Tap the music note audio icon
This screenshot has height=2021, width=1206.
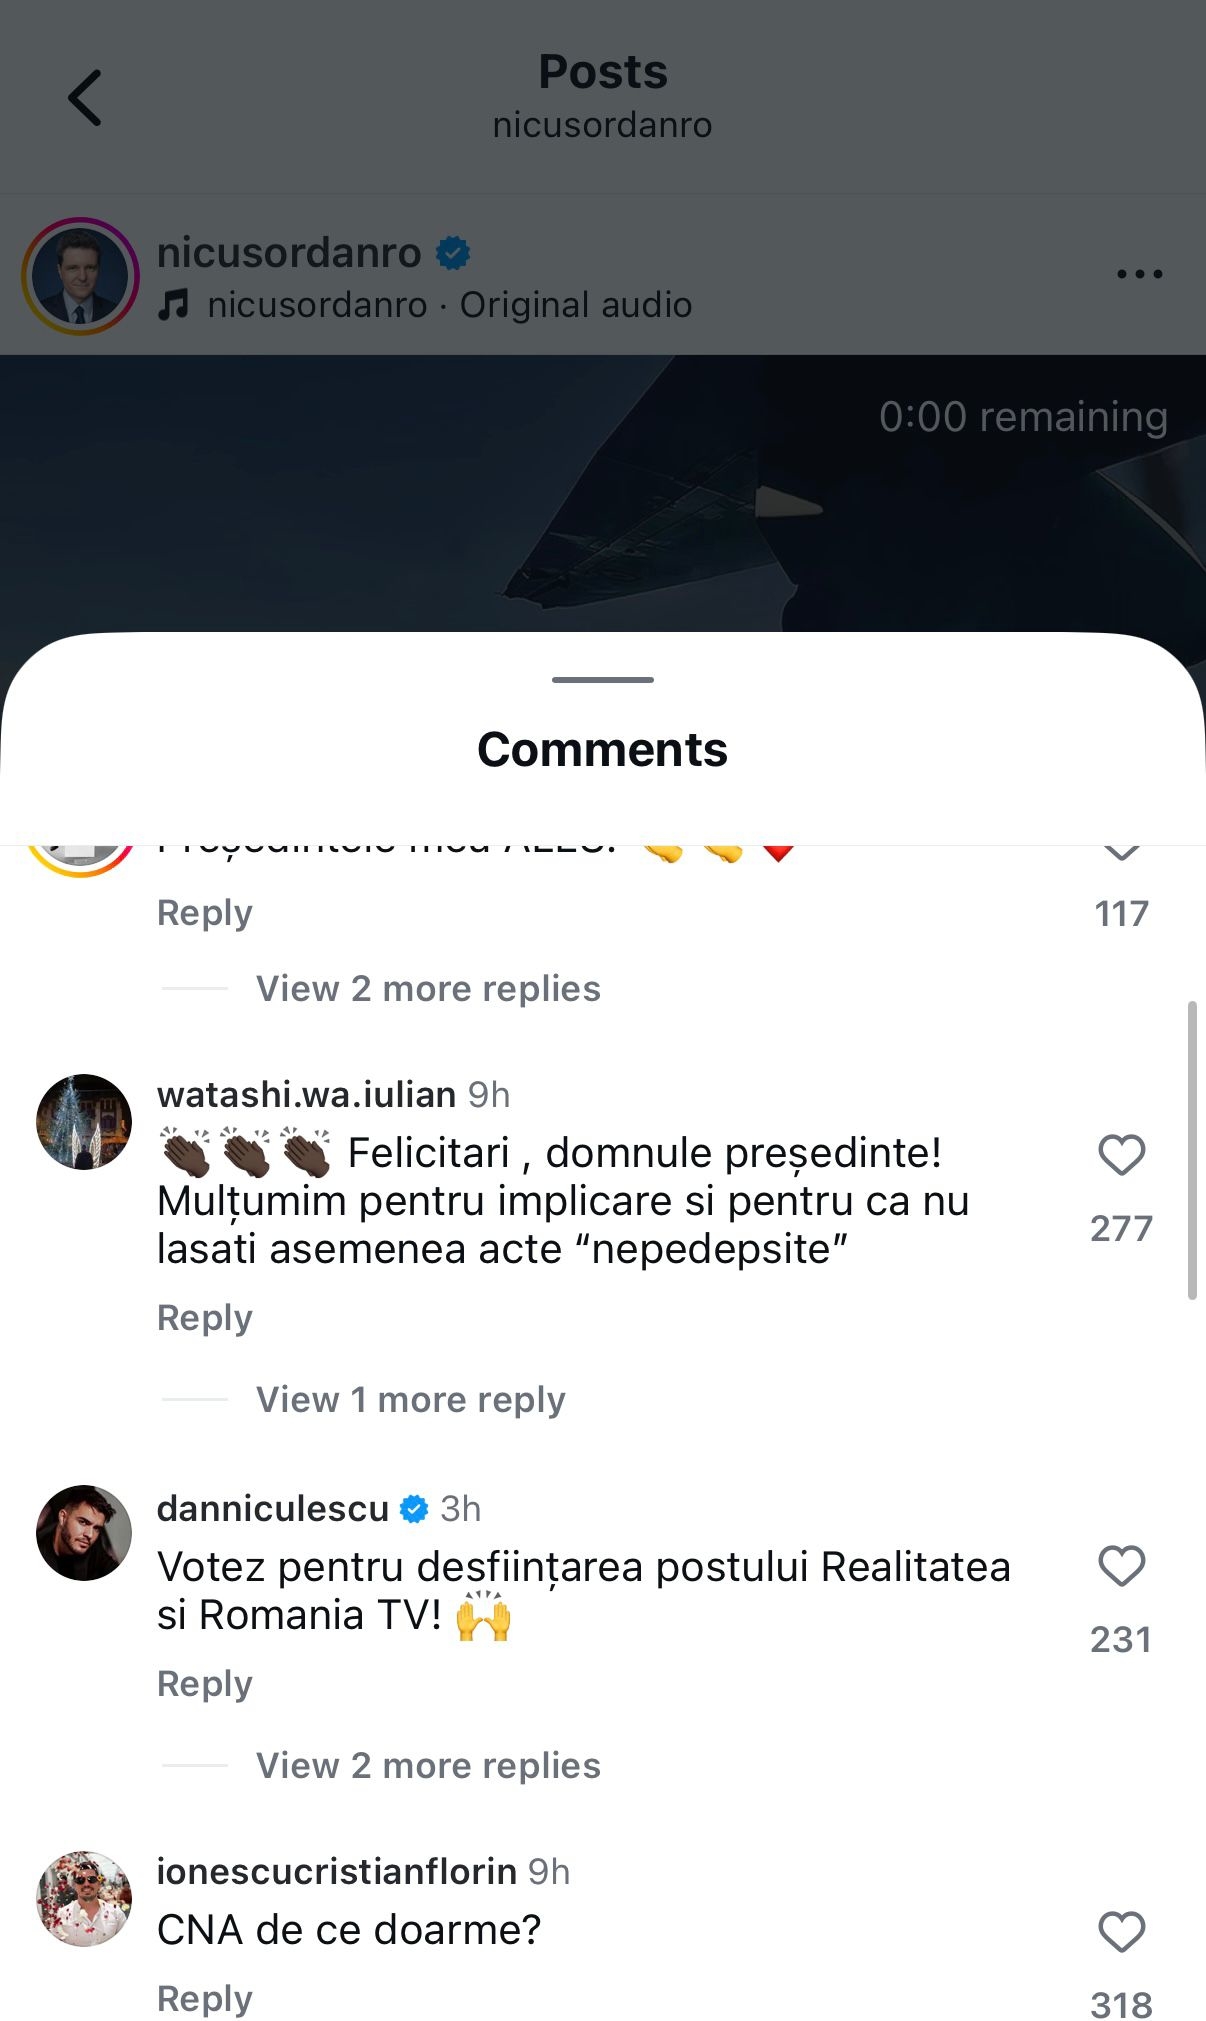coord(174,305)
